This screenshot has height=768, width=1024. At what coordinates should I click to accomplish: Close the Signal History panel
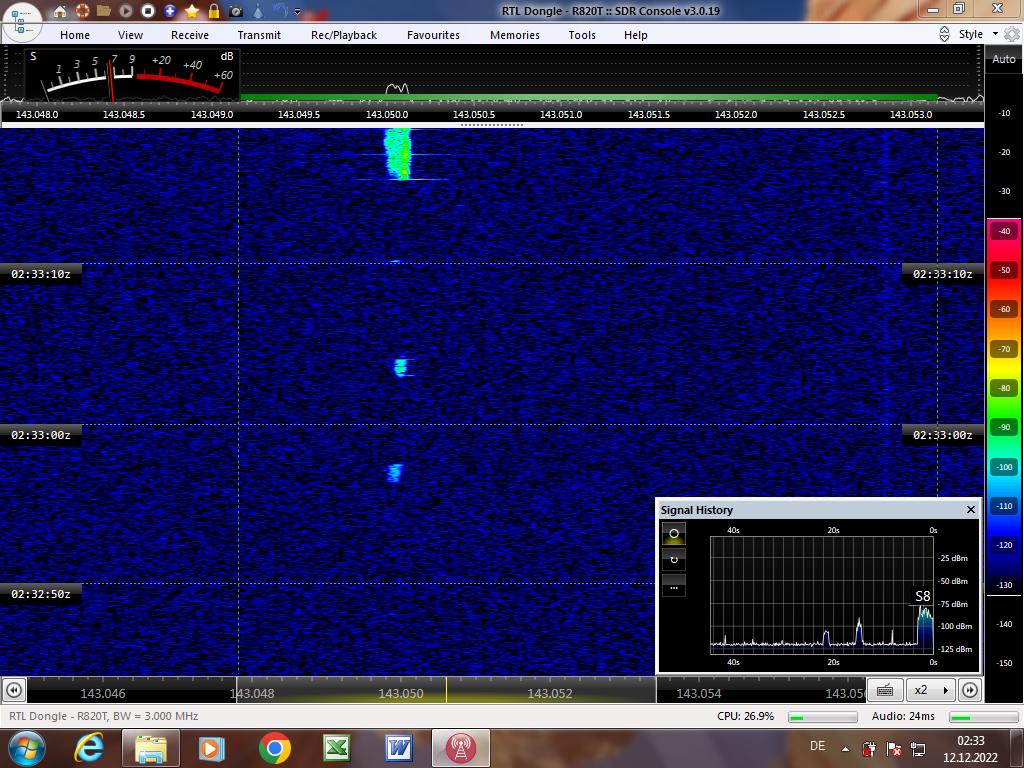970,509
